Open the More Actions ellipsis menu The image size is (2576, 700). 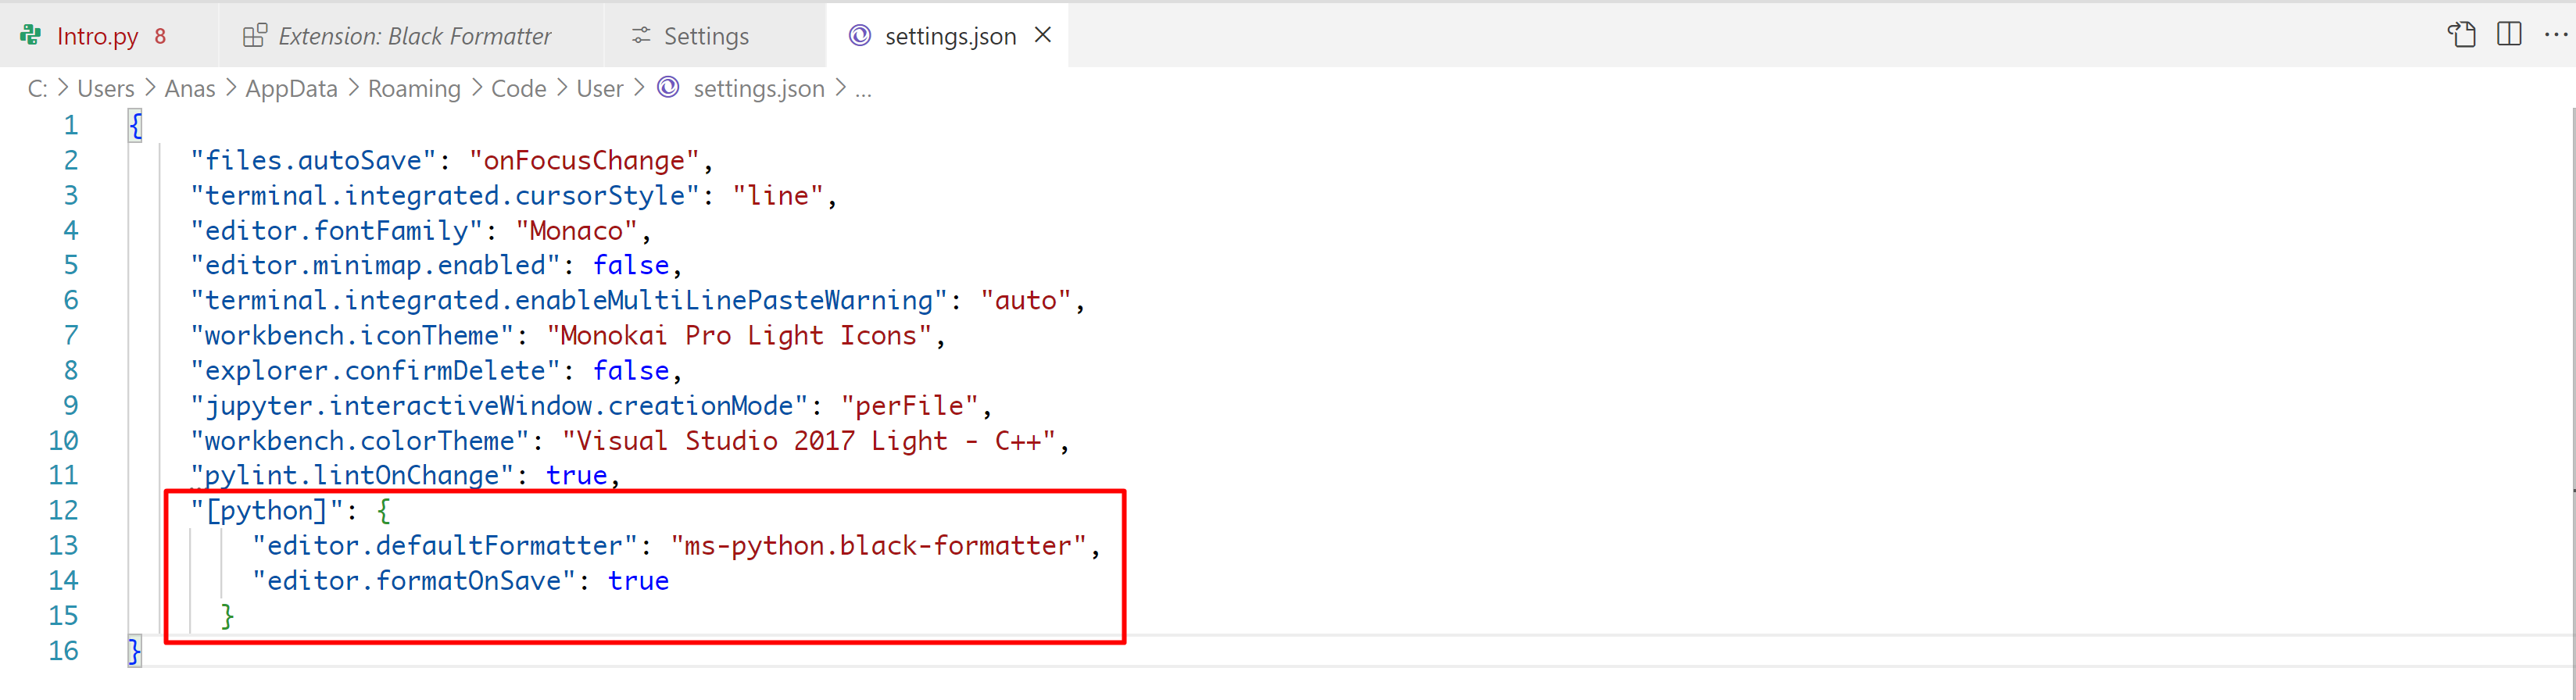pyautogui.click(x=2555, y=35)
